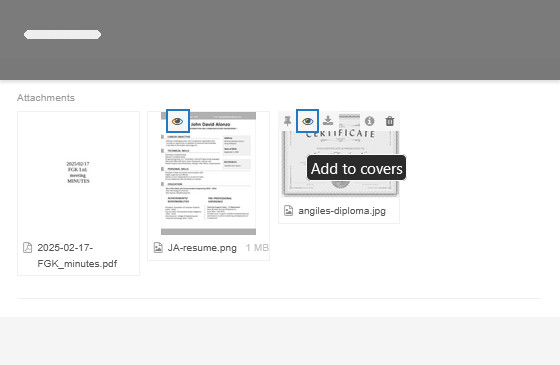Toggle cover eye icon on JA-resume.png

pyautogui.click(x=178, y=121)
